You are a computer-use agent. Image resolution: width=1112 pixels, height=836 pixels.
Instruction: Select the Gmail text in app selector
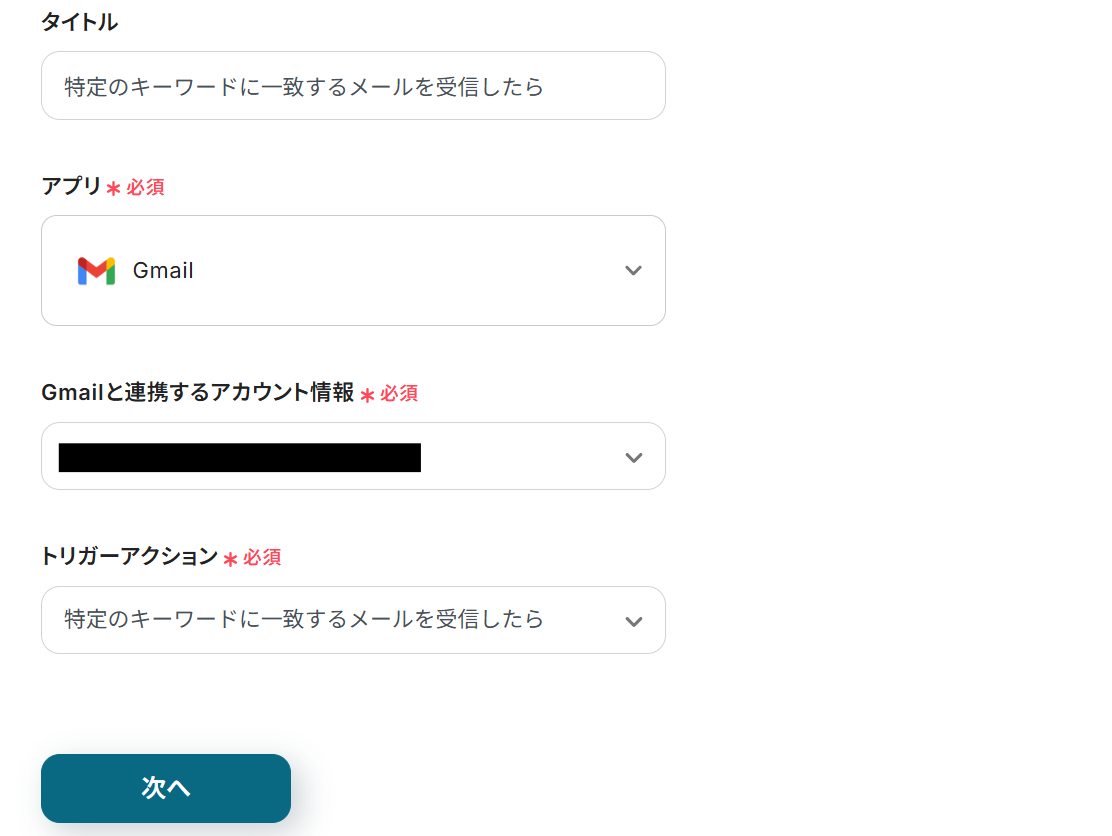tap(163, 271)
